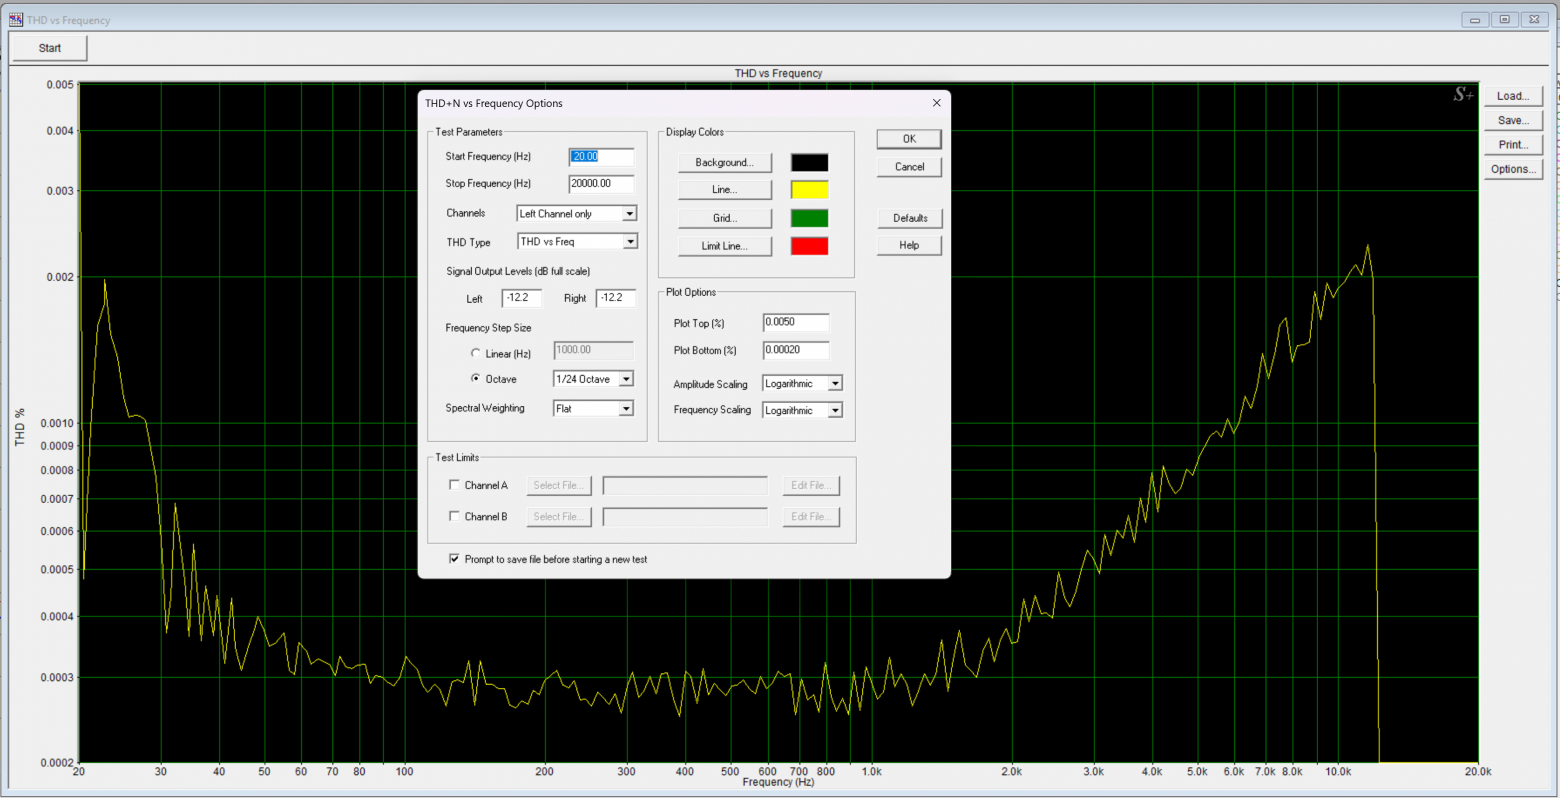
Task: Open the THD Type dropdown
Action: (629, 242)
